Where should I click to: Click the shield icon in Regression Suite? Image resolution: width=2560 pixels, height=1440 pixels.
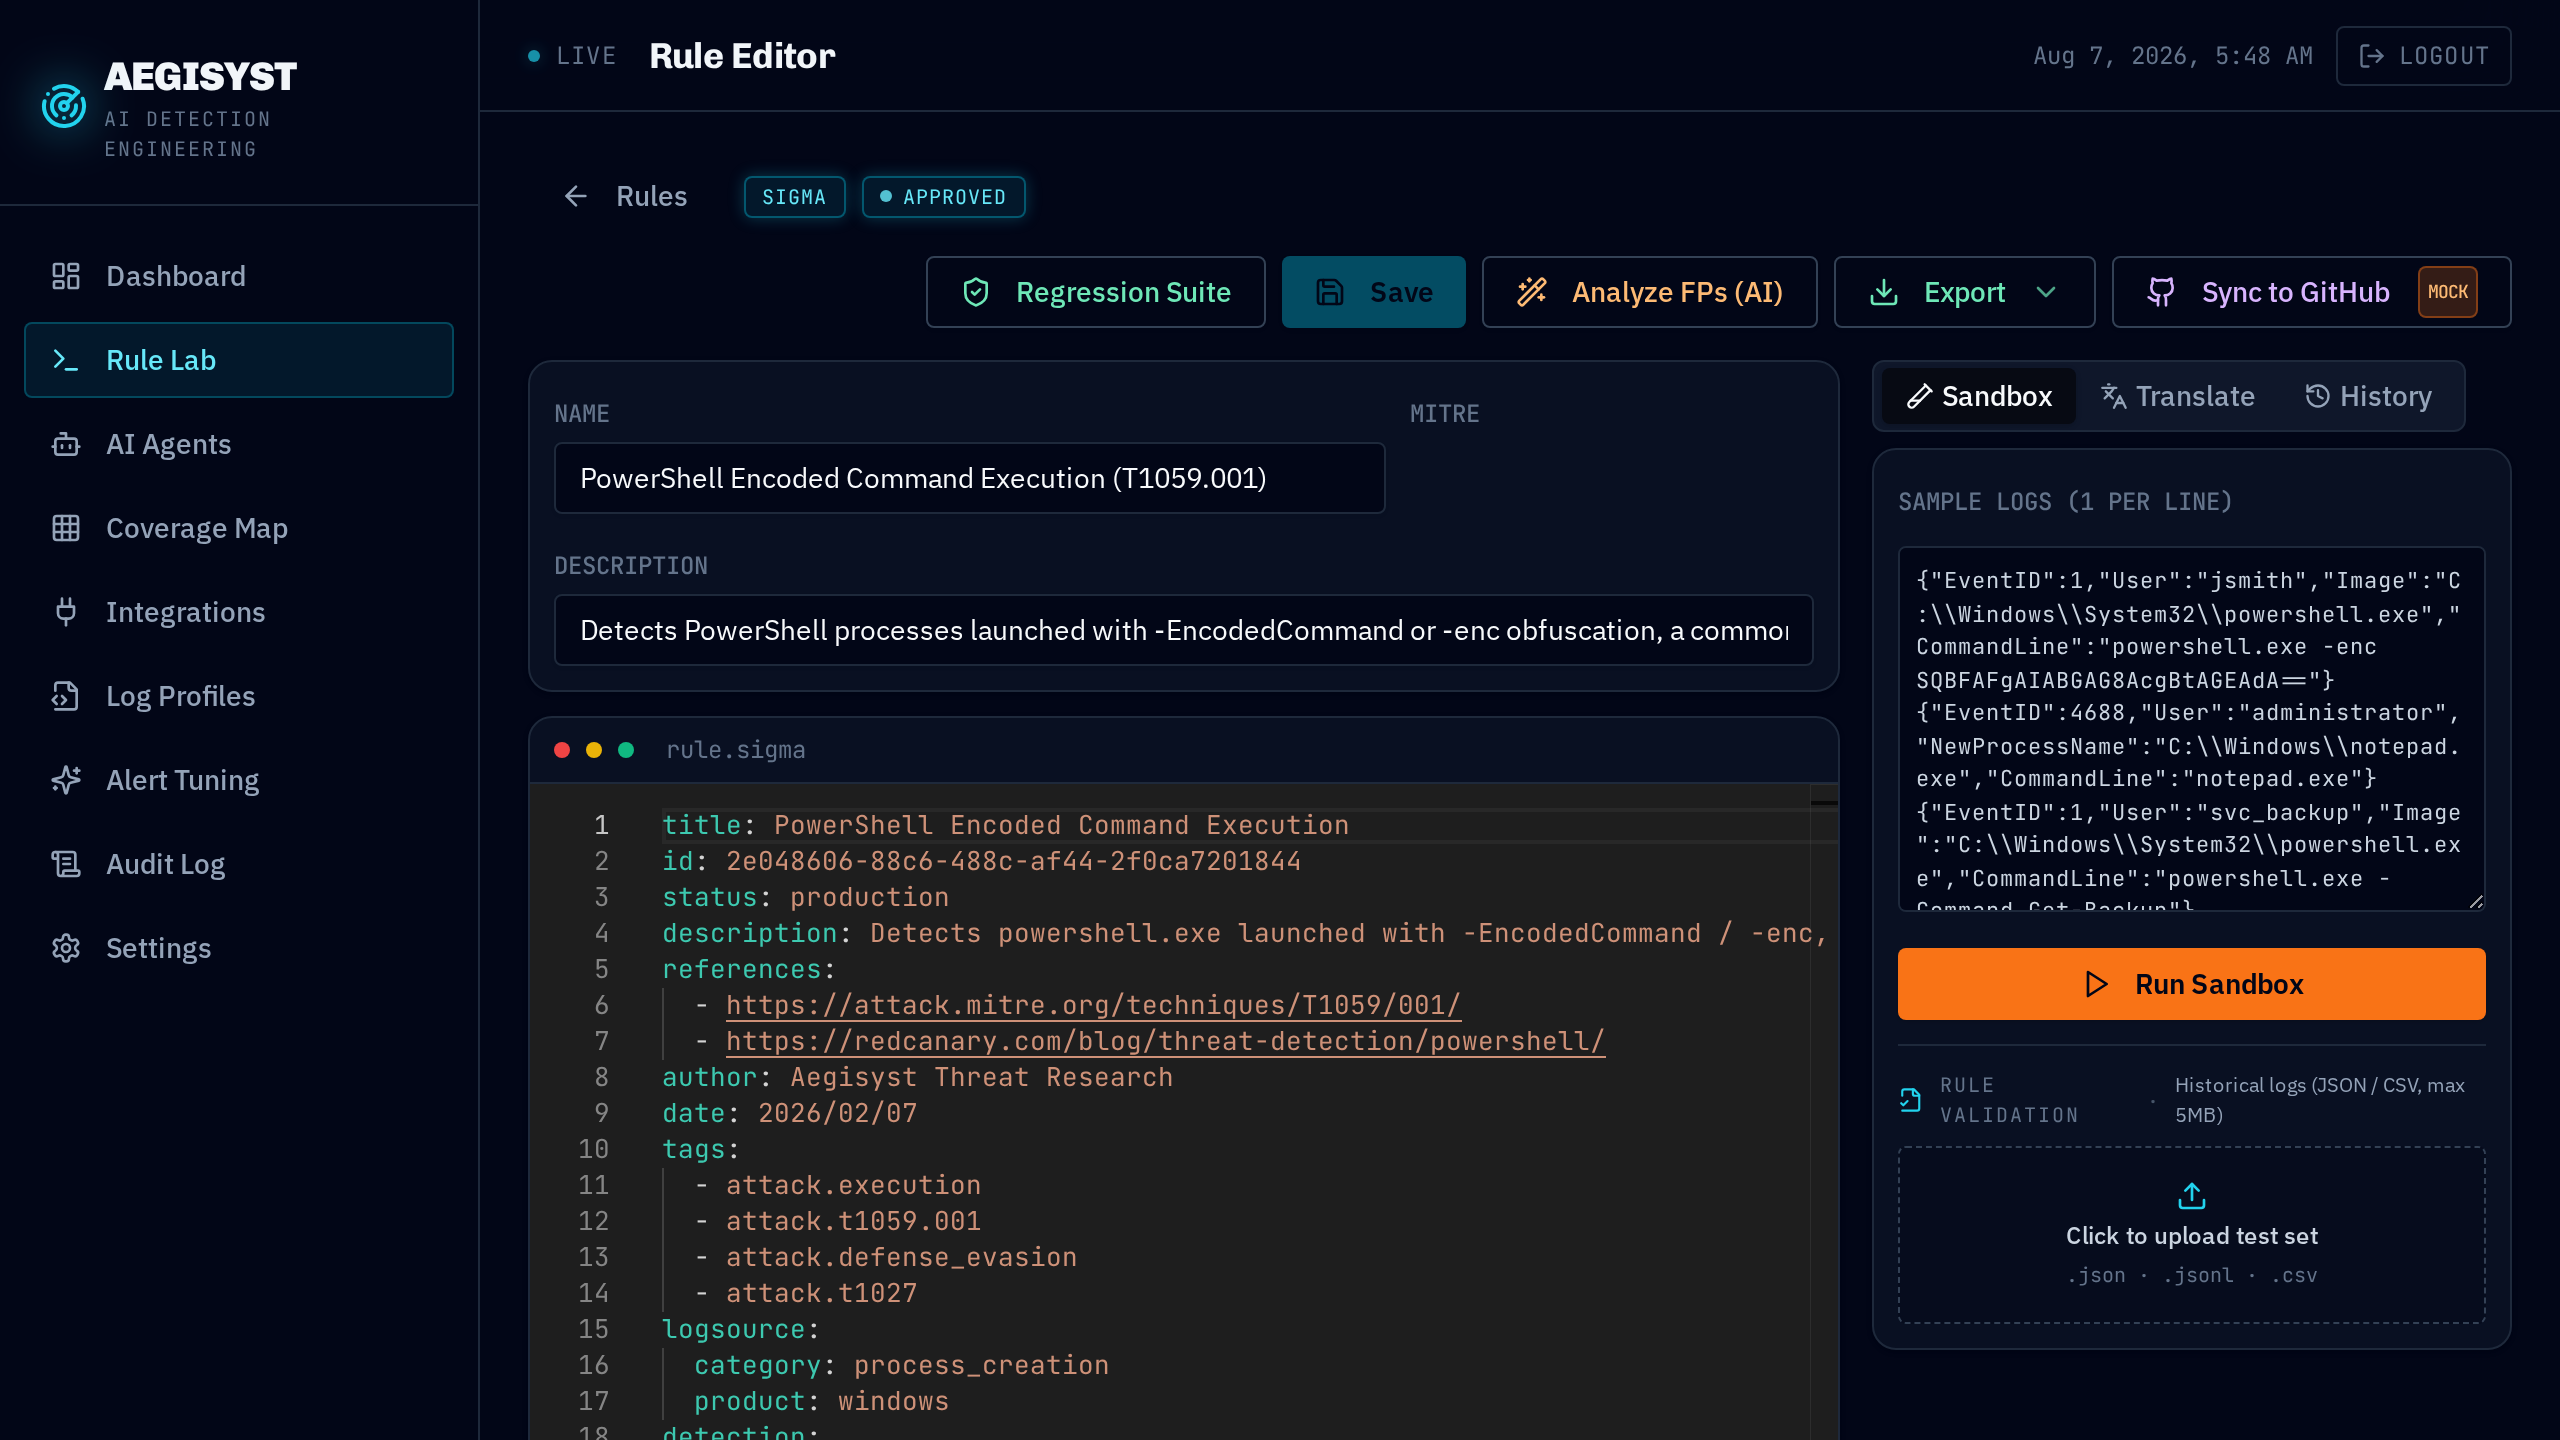pyautogui.click(x=976, y=292)
